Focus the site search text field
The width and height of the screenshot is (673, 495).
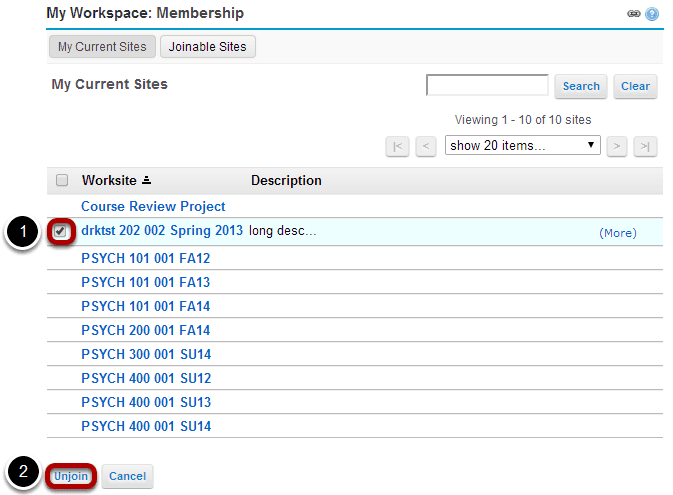tap(487, 85)
